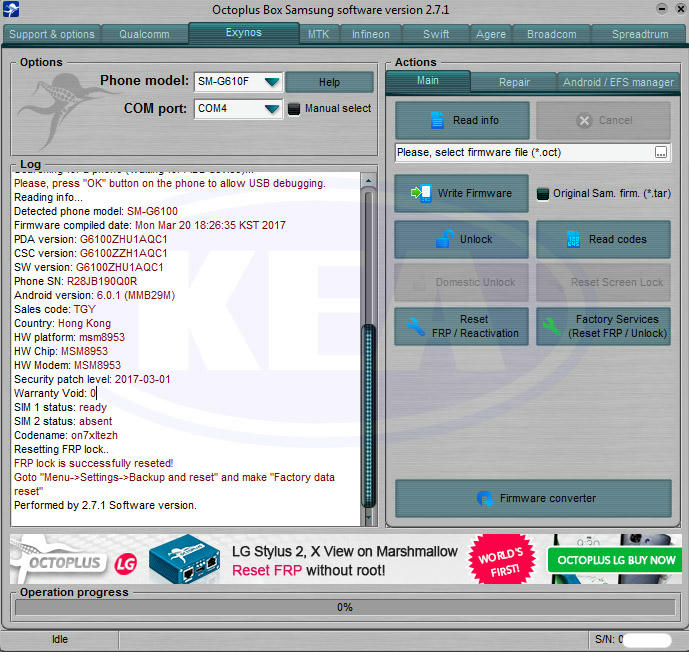The image size is (689, 652).
Task: Click the Operation progress bar
Action: click(x=345, y=607)
